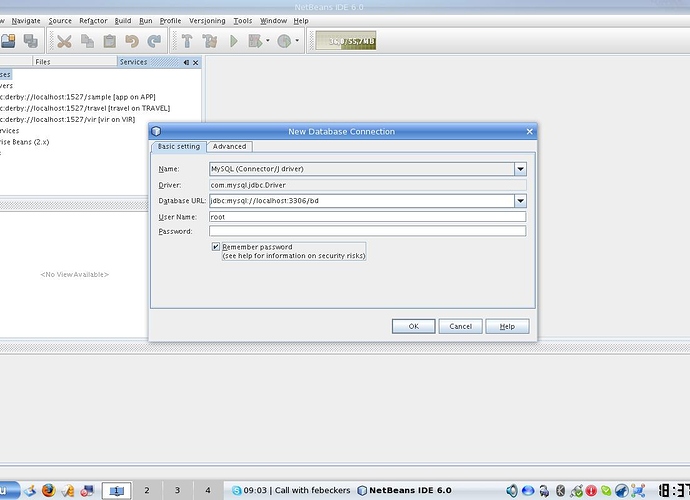Click the Debug Main Project icon
The height and width of the screenshot is (500, 690).
[255, 41]
